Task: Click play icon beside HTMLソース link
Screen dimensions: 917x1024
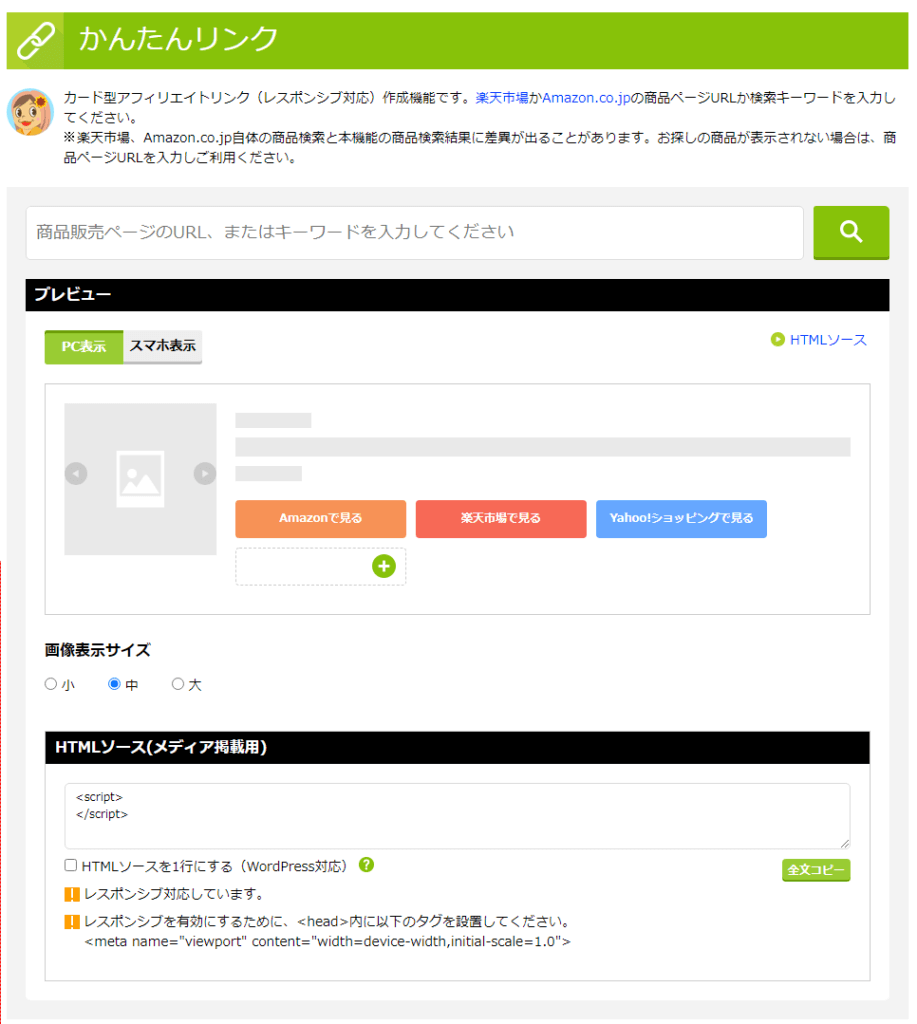Action: (777, 340)
